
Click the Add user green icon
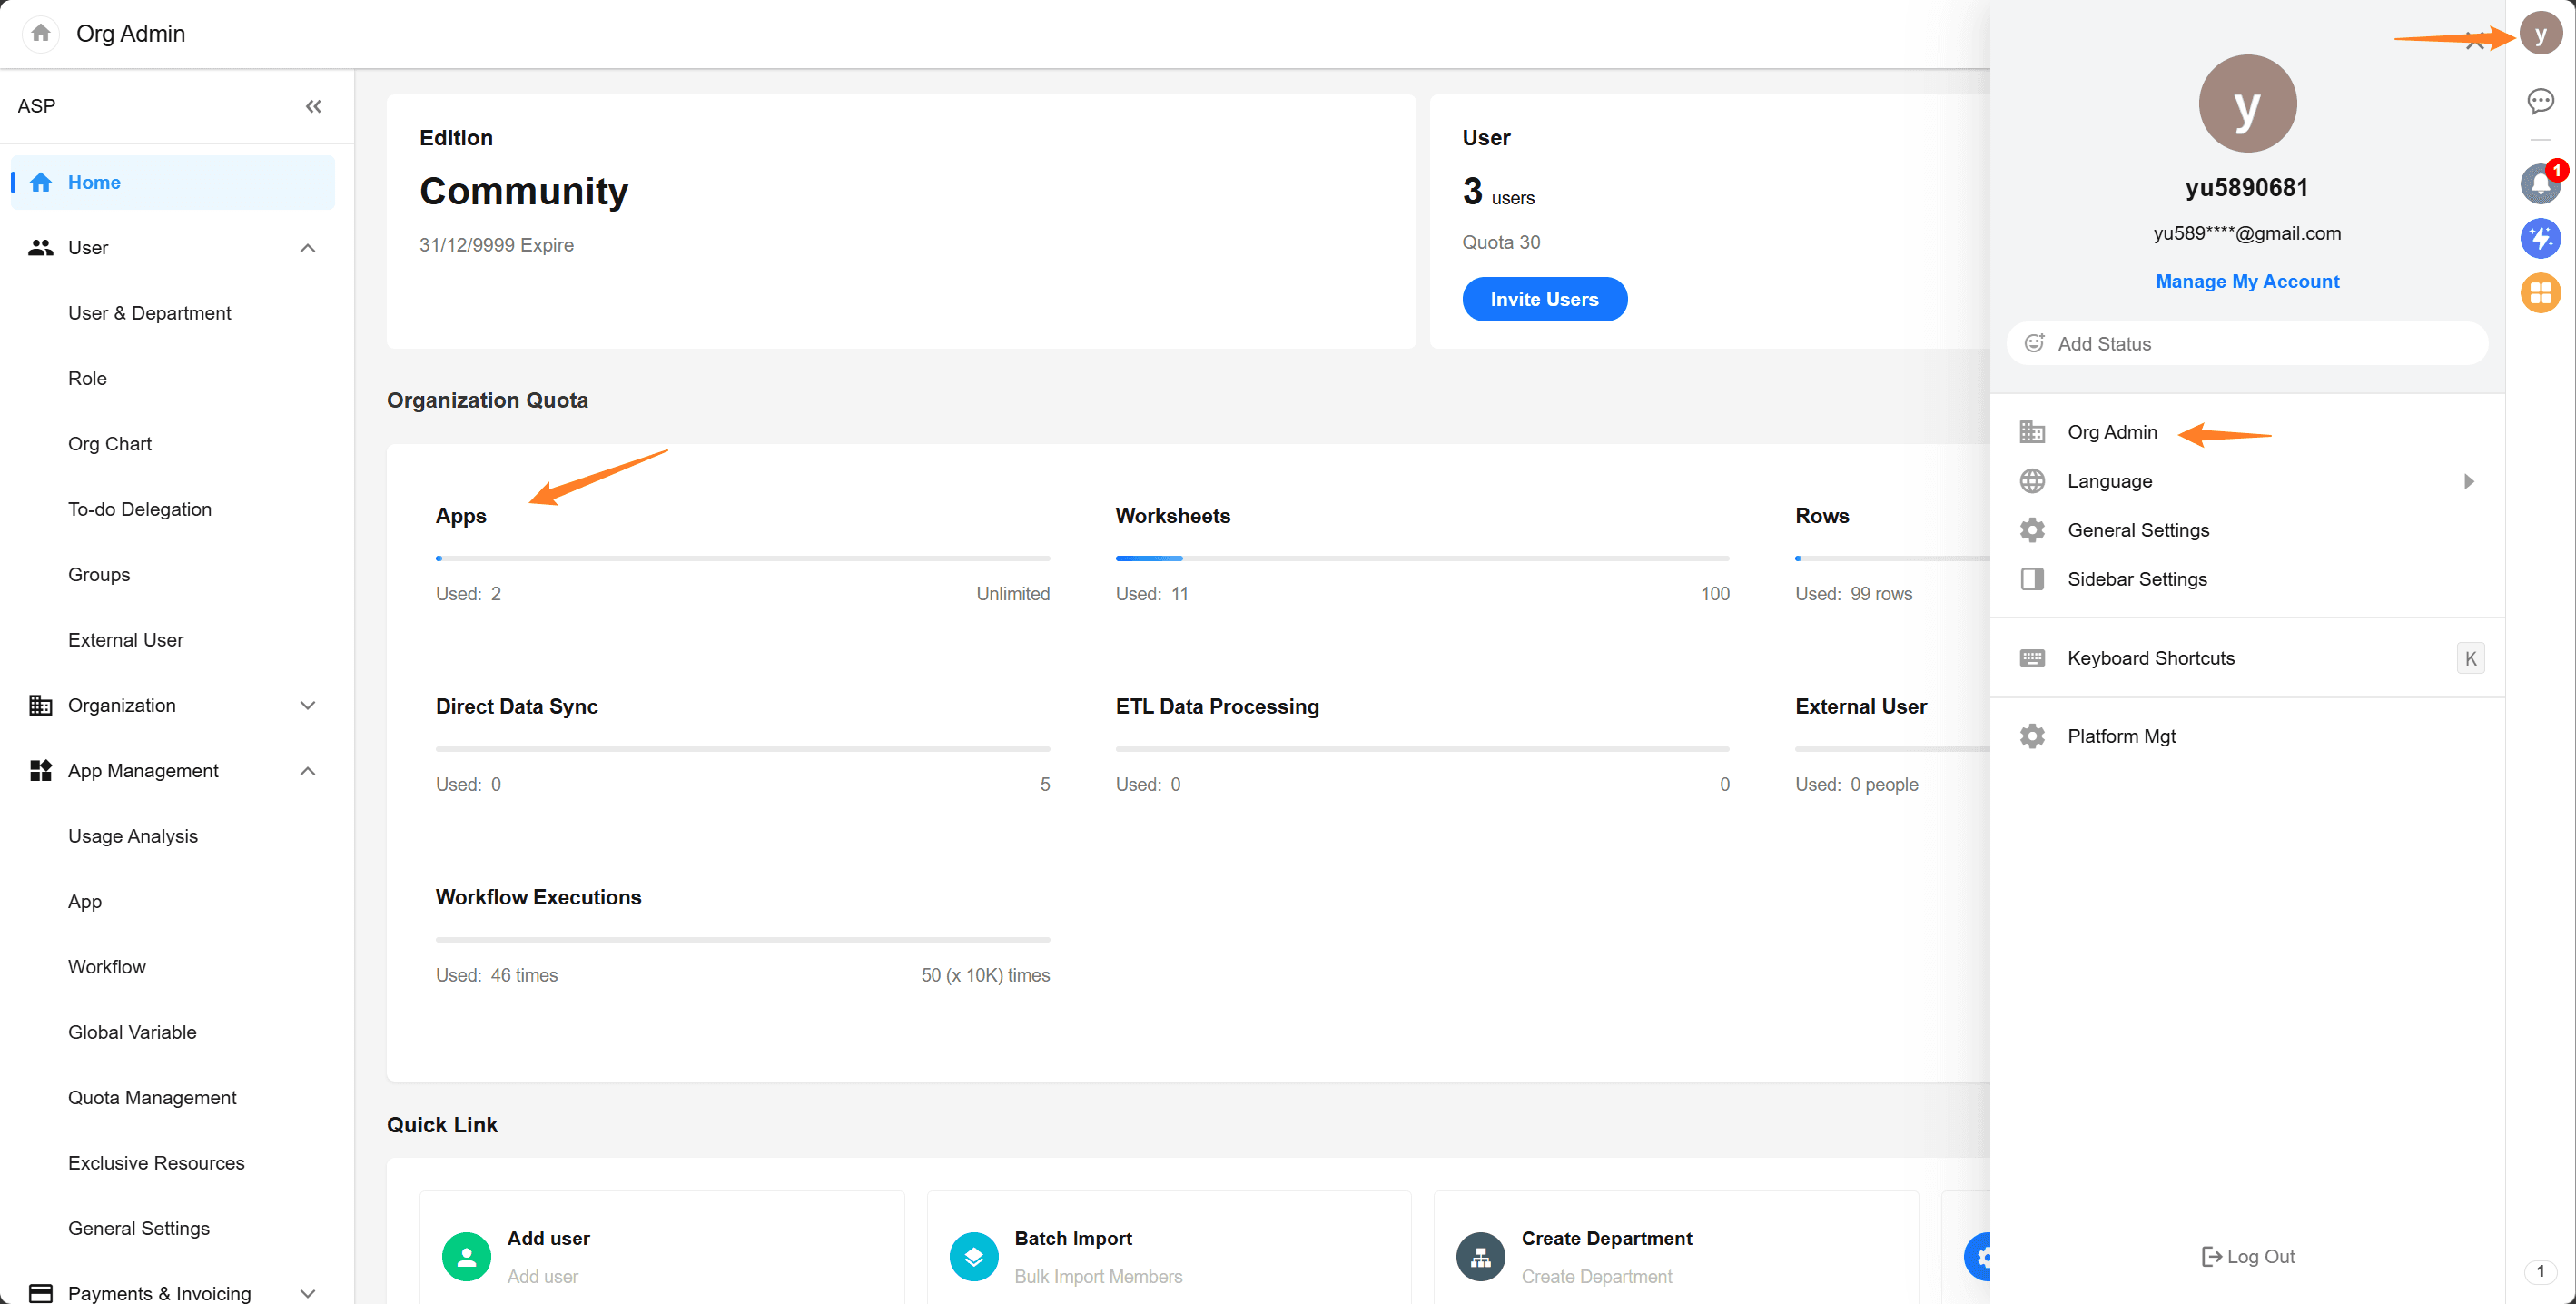point(466,1256)
